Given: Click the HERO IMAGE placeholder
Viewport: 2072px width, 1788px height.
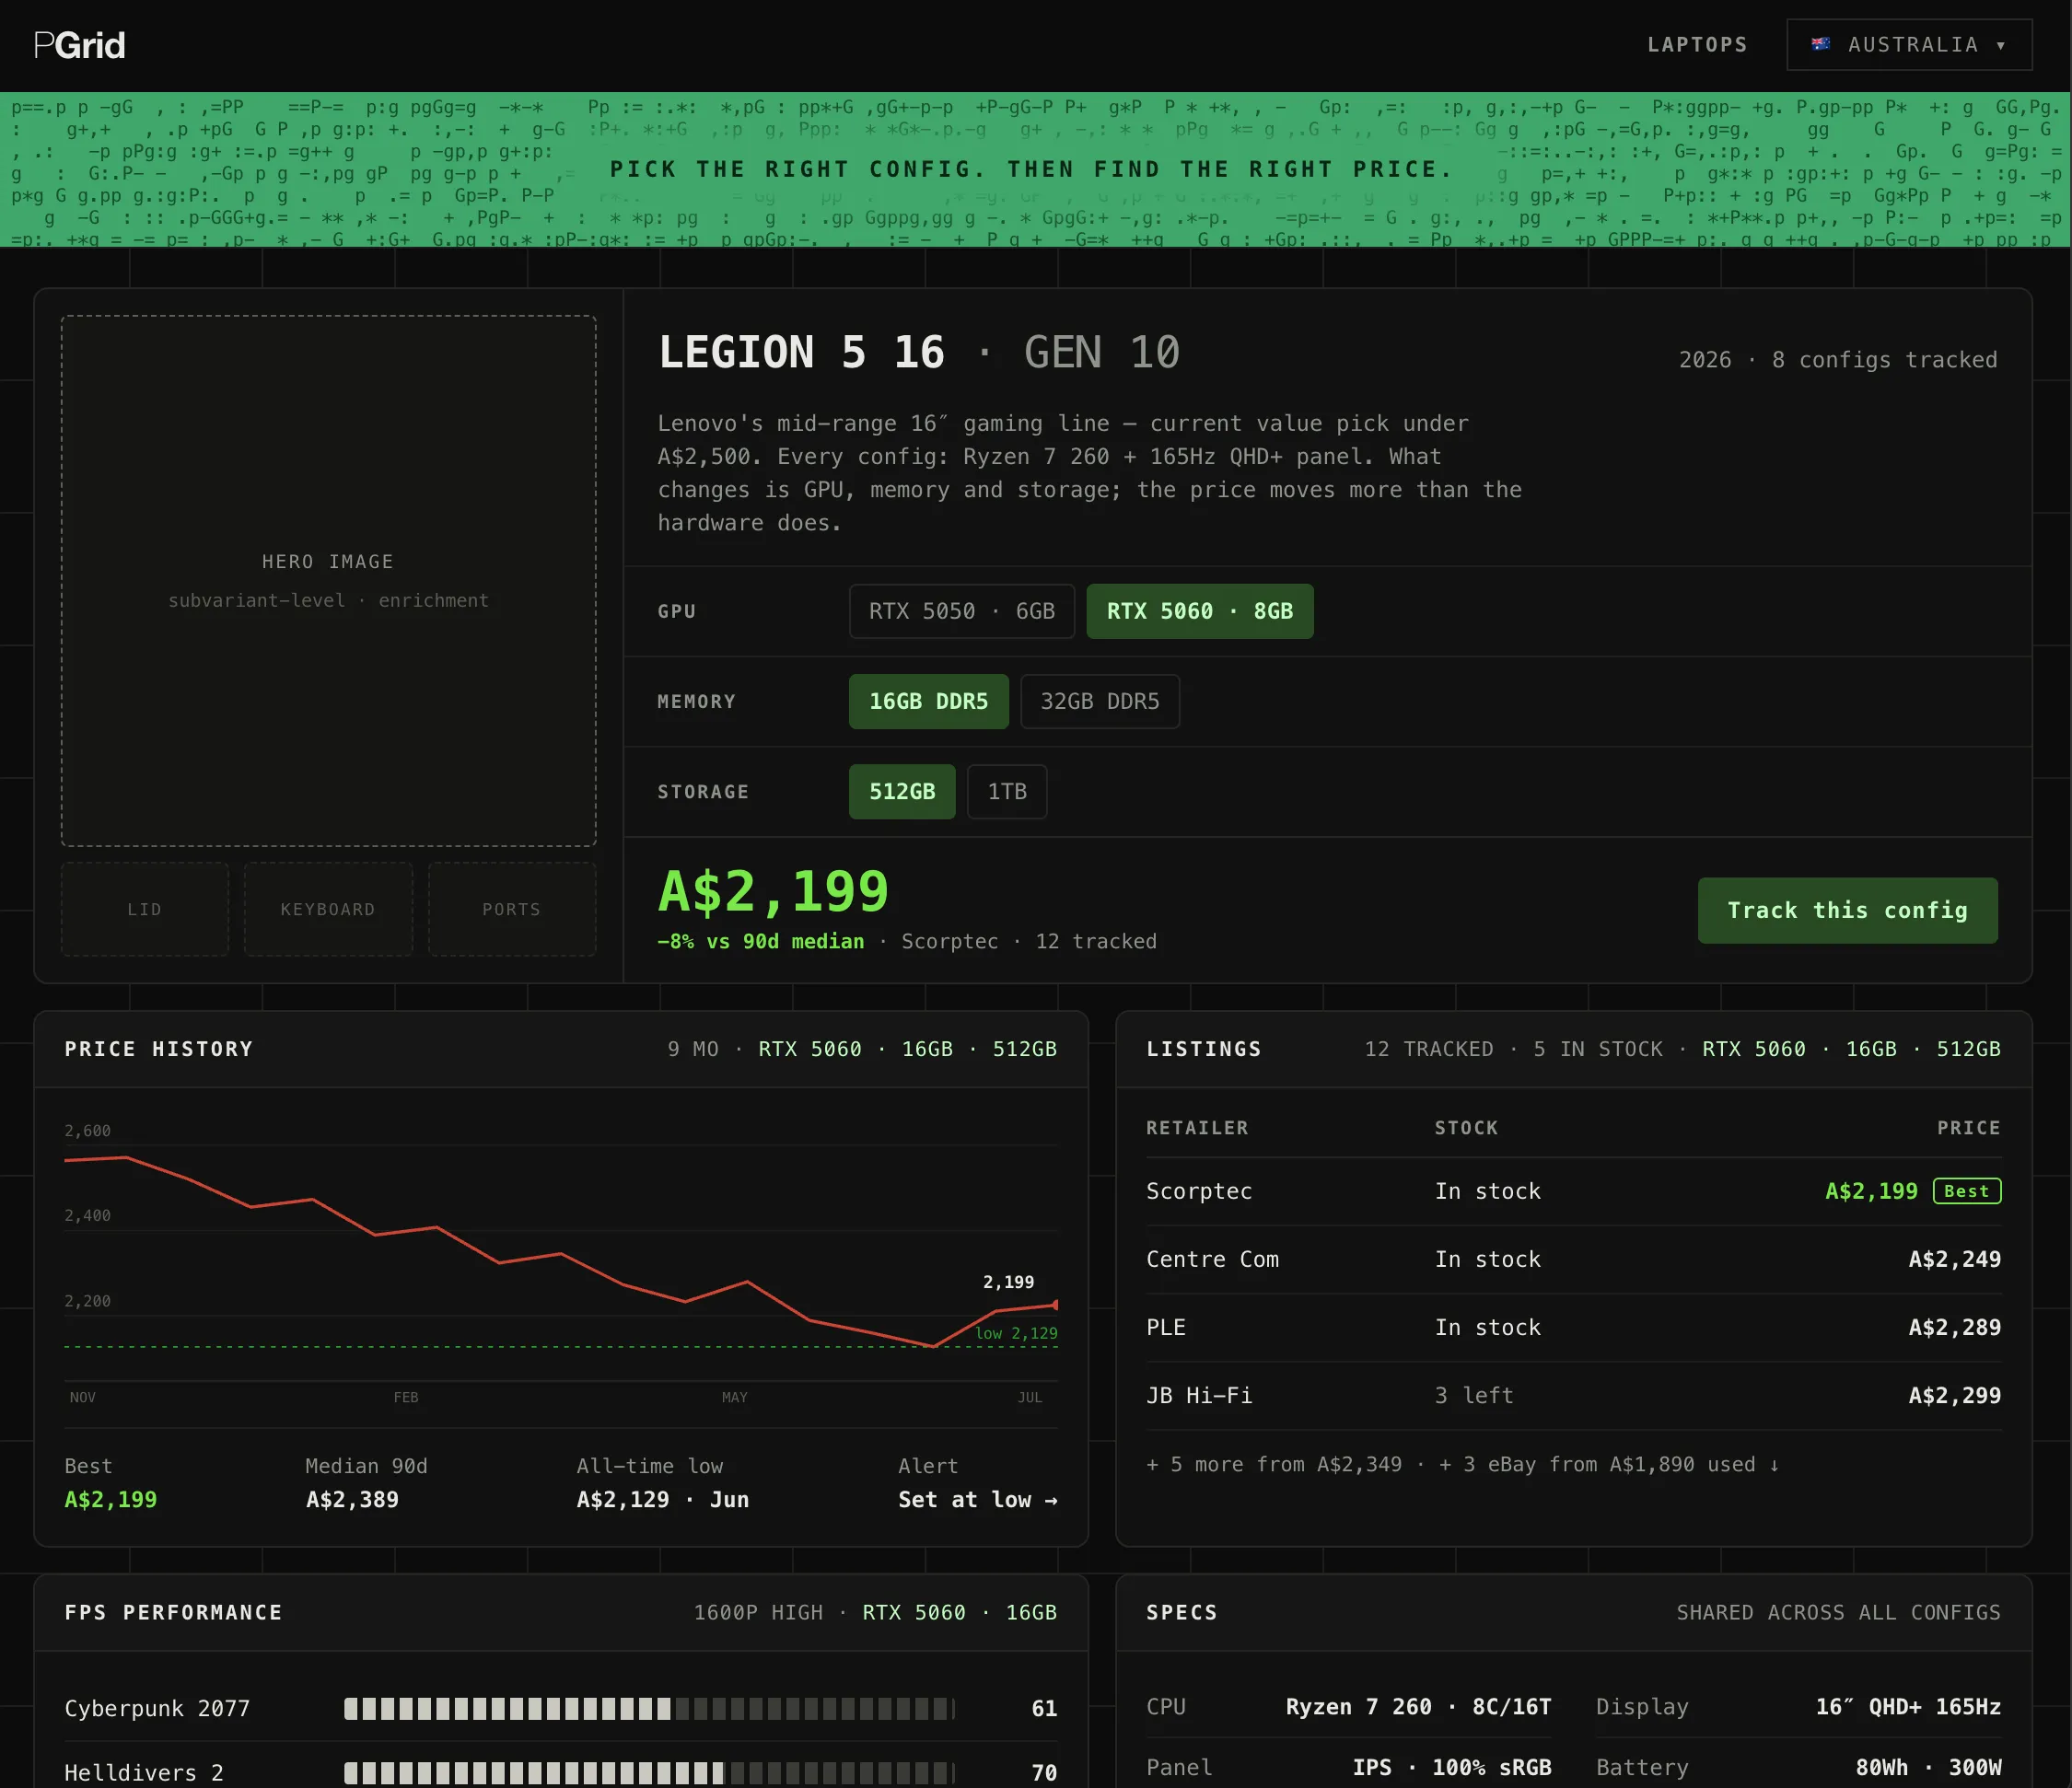Looking at the screenshot, I should click(329, 581).
